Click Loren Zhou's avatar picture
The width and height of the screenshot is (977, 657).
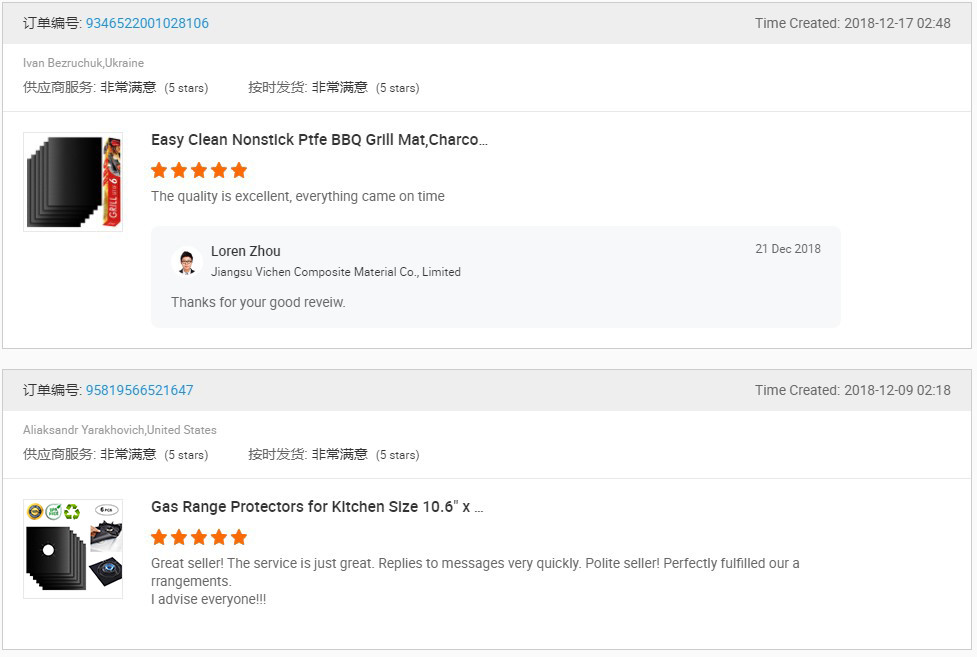[187, 261]
